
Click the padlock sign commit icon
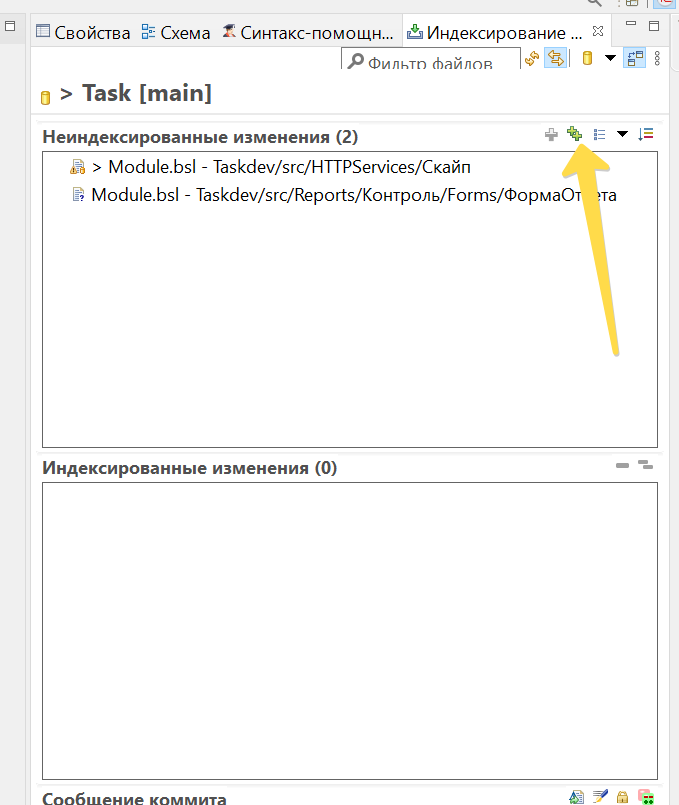click(623, 797)
